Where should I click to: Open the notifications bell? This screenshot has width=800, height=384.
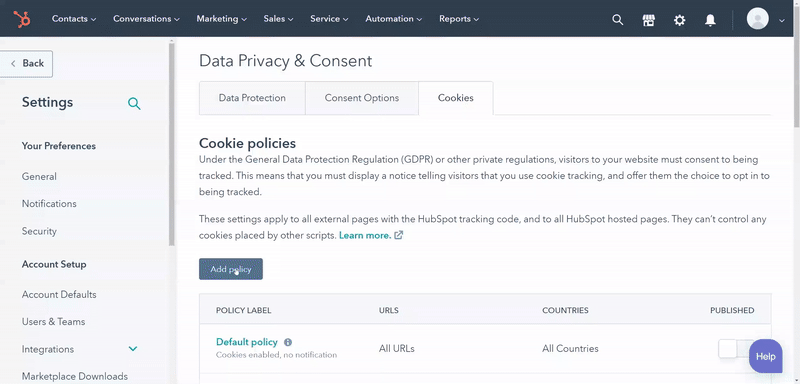[710, 20]
